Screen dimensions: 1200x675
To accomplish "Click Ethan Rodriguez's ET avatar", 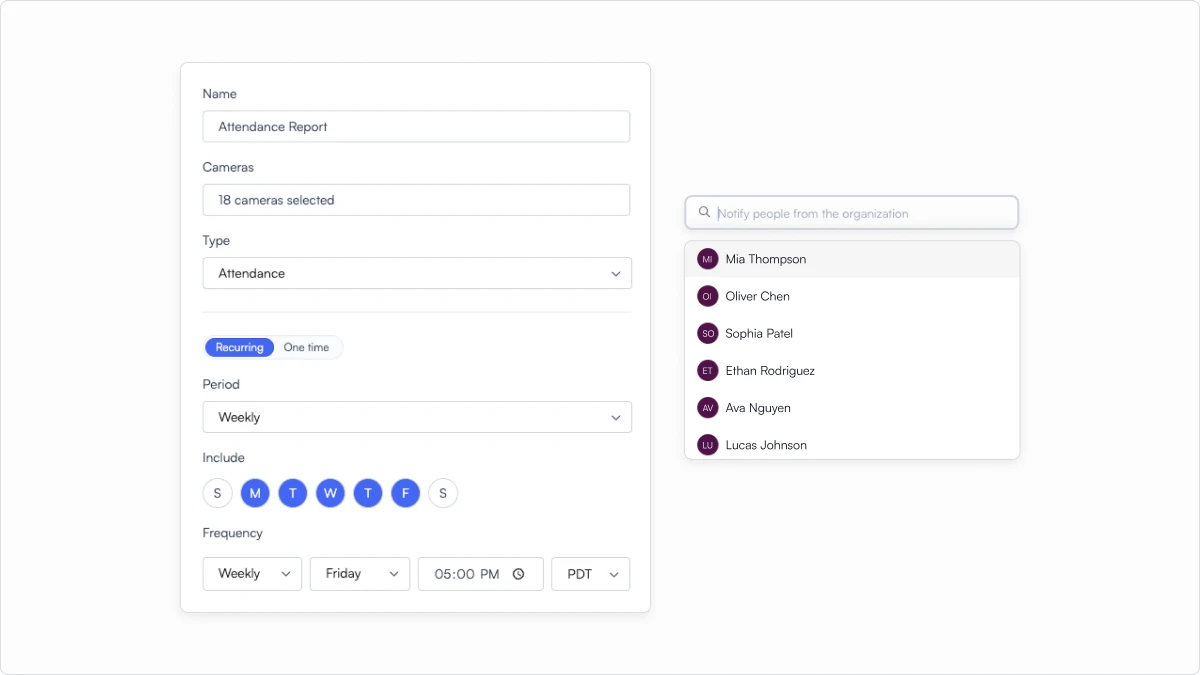I will [x=708, y=370].
